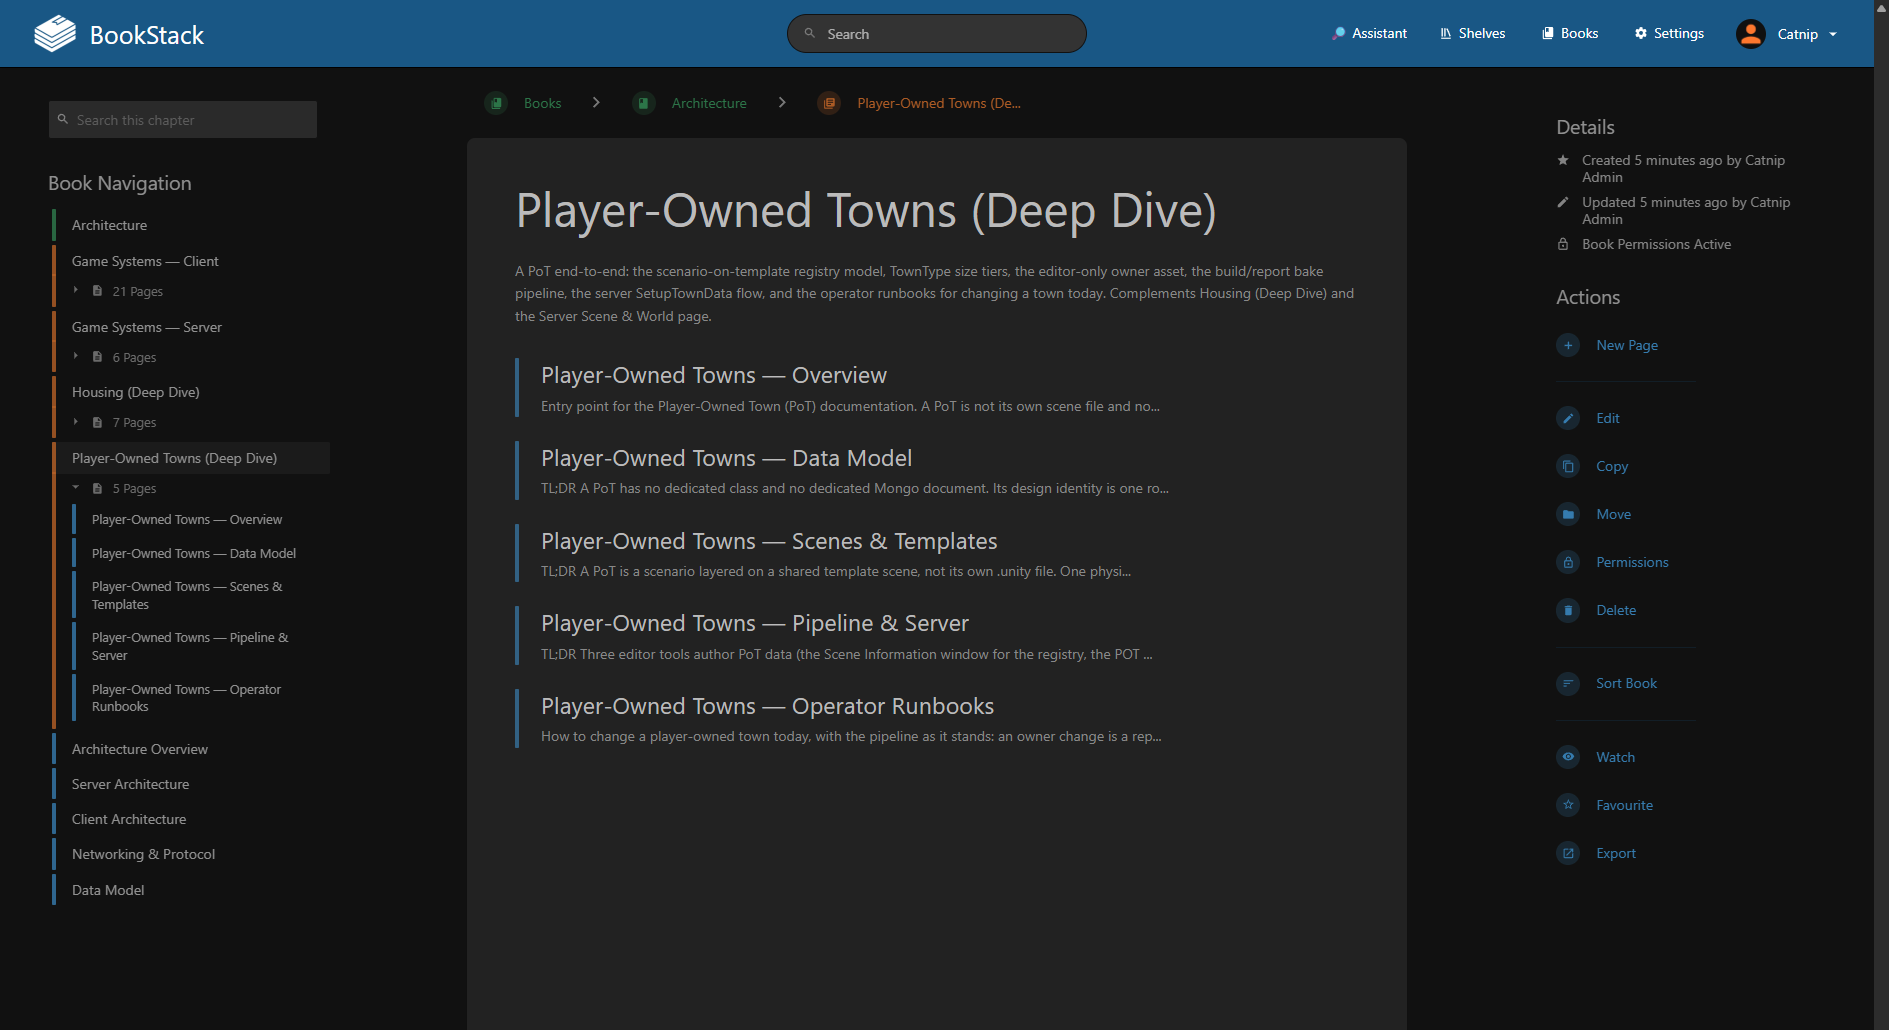This screenshot has width=1889, height=1030.
Task: Open main list Player-Owned Towns — Data Model
Action: [726, 458]
